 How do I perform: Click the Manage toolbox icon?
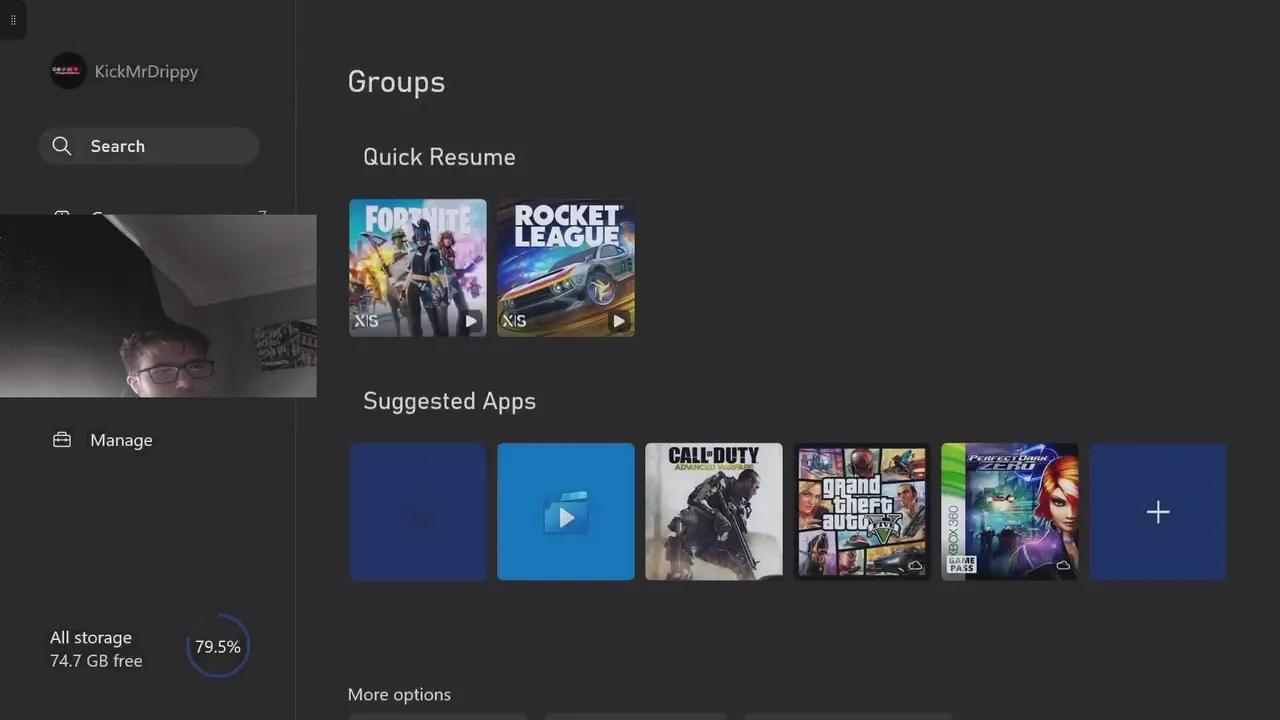pyautogui.click(x=62, y=440)
